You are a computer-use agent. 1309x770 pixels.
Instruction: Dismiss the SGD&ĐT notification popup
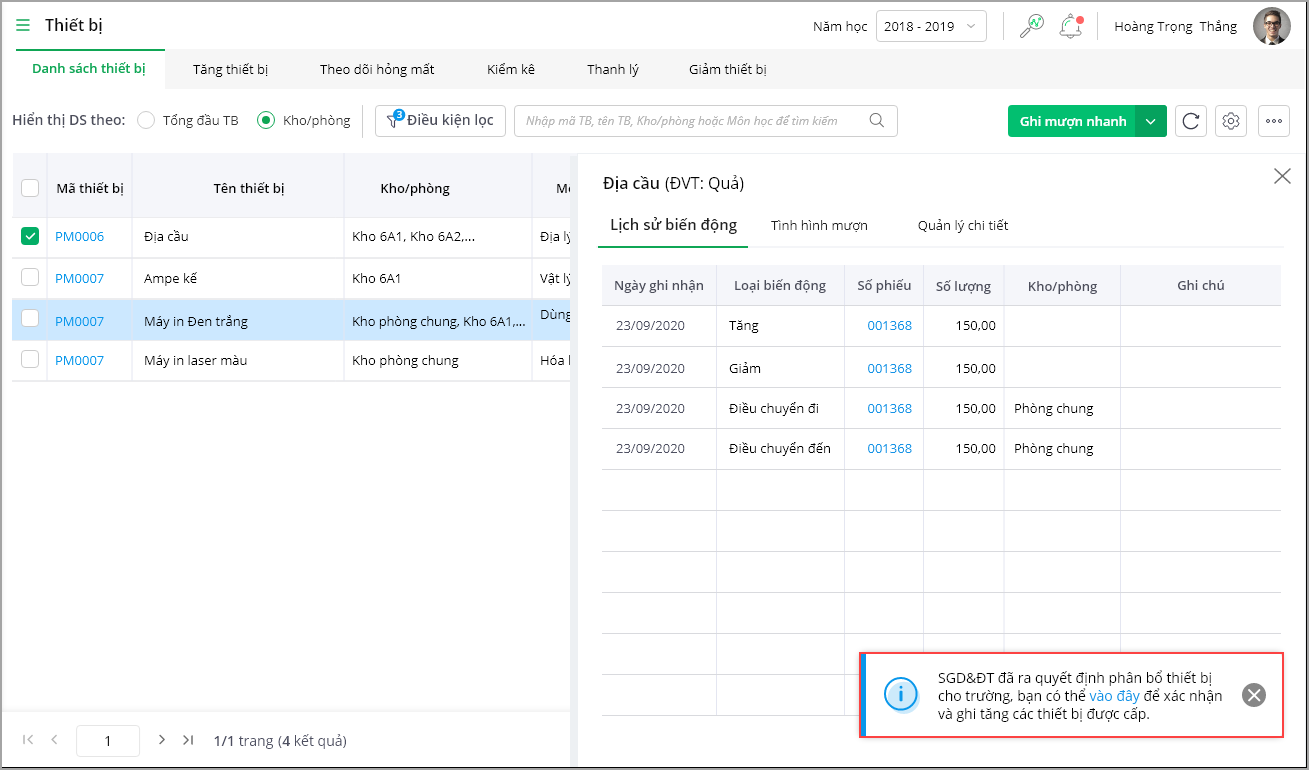tap(1253, 695)
